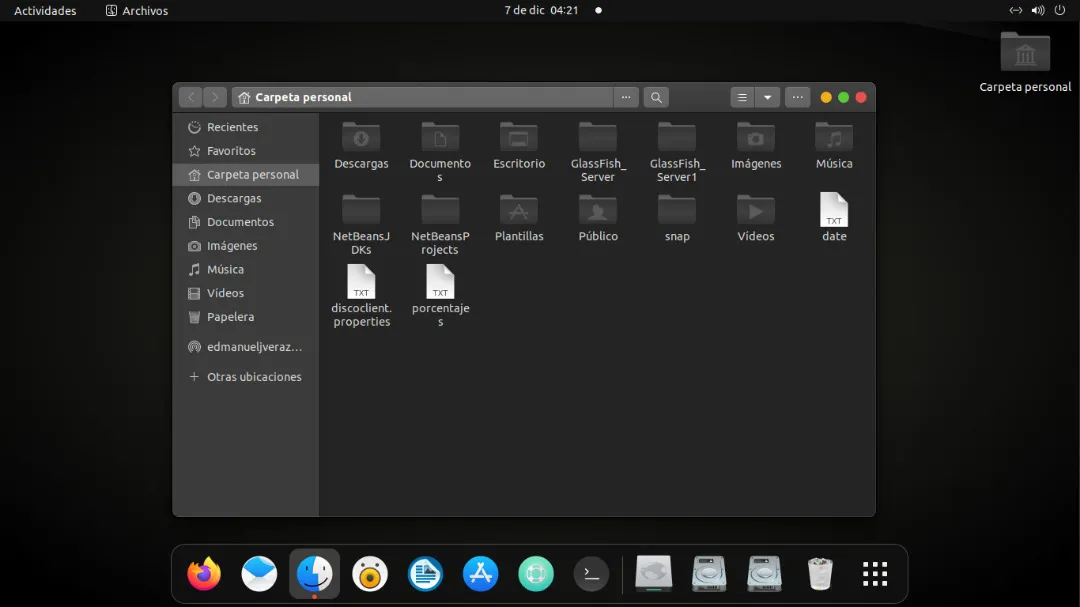Open the power menu icon
Viewport: 1080px width, 607px height.
(x=1059, y=10)
